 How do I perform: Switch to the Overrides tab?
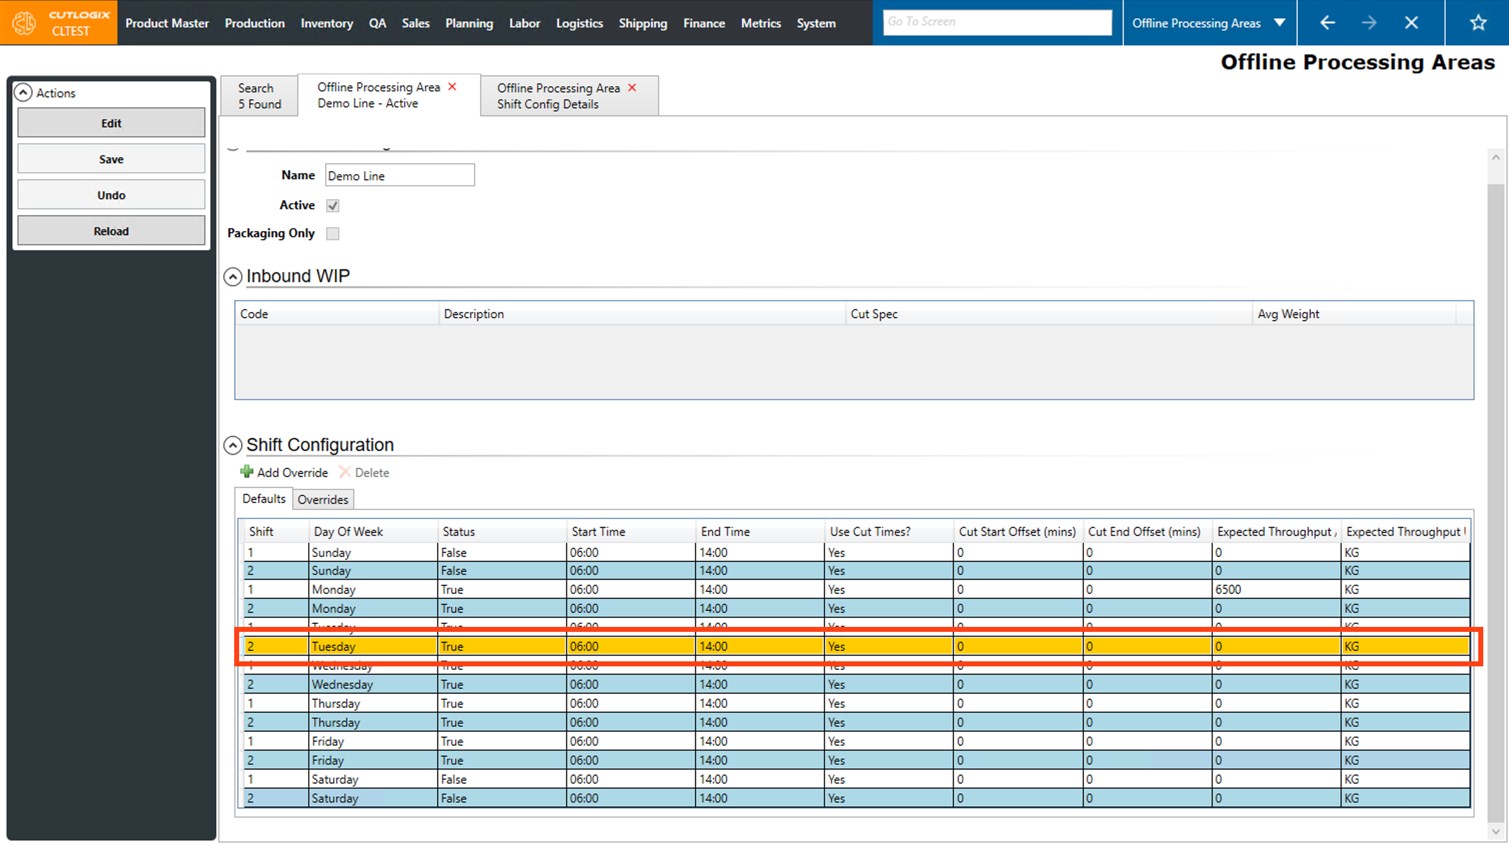(x=323, y=499)
